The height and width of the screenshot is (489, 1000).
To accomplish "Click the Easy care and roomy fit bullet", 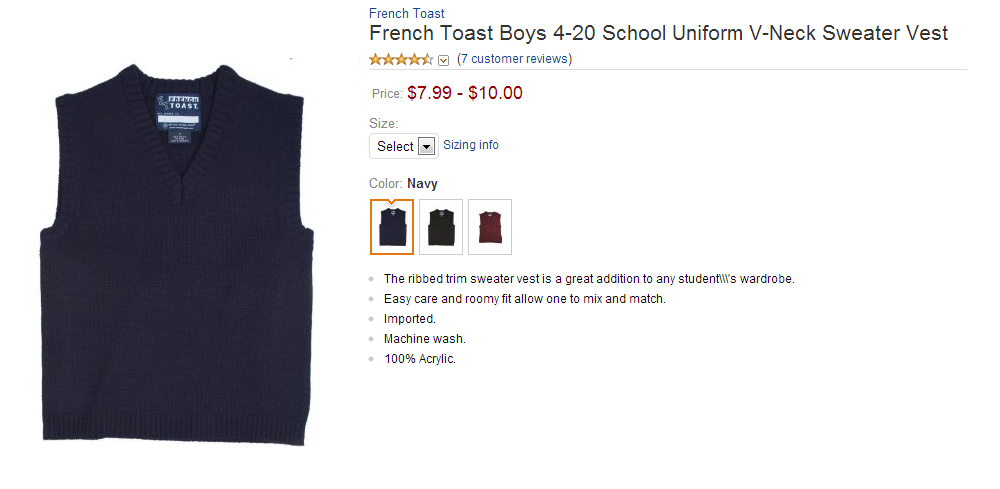I will [524, 299].
